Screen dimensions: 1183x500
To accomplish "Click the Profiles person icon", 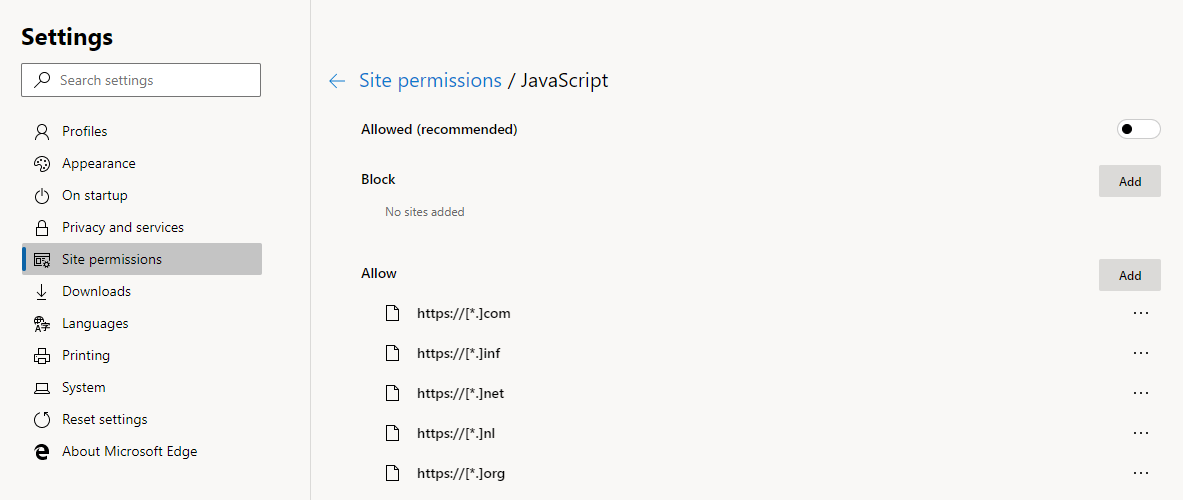I will tap(42, 132).
